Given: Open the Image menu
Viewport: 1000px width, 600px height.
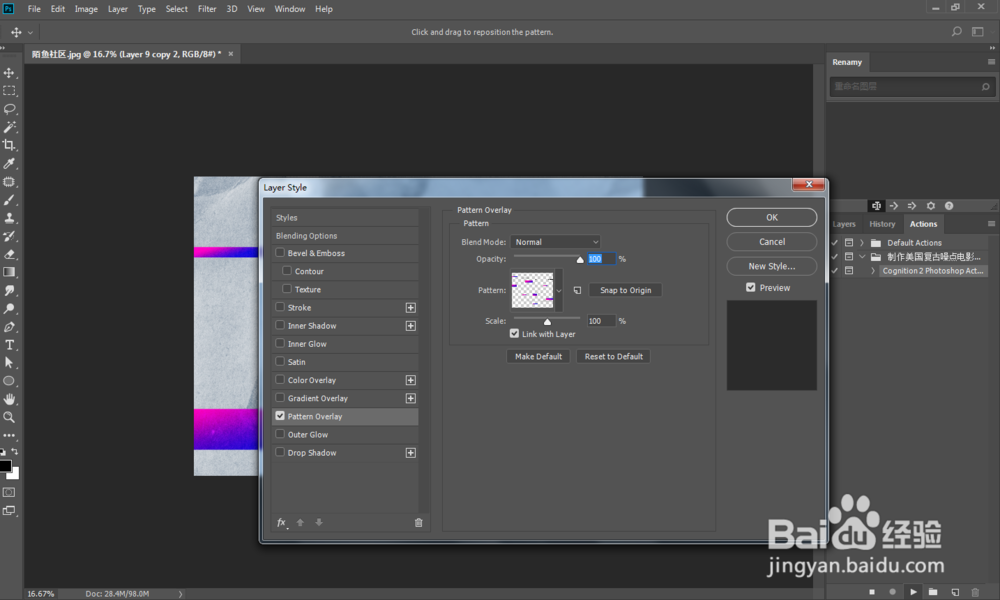Looking at the screenshot, I should [x=86, y=9].
